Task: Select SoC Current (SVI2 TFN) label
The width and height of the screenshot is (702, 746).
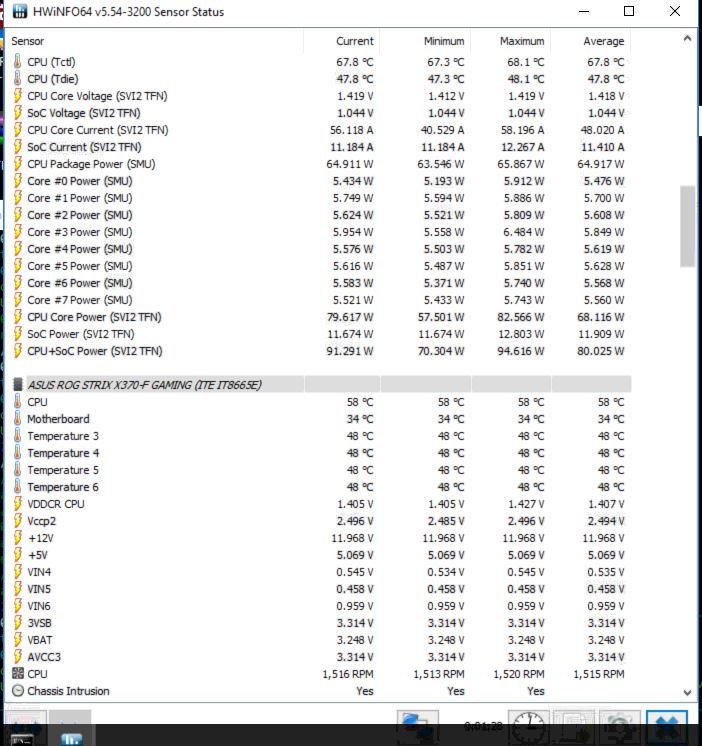Action: [84, 147]
